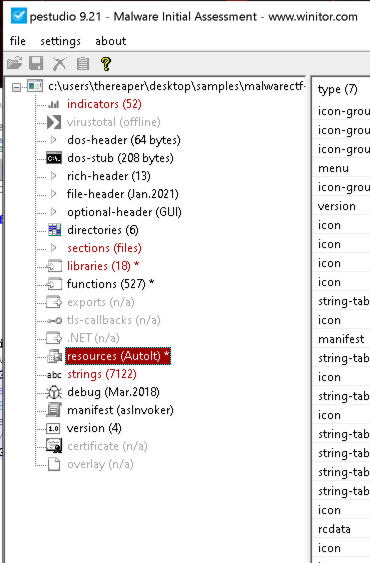The width and height of the screenshot is (370, 563).
Task: Click the close file X toolbar icon
Action: [59, 64]
